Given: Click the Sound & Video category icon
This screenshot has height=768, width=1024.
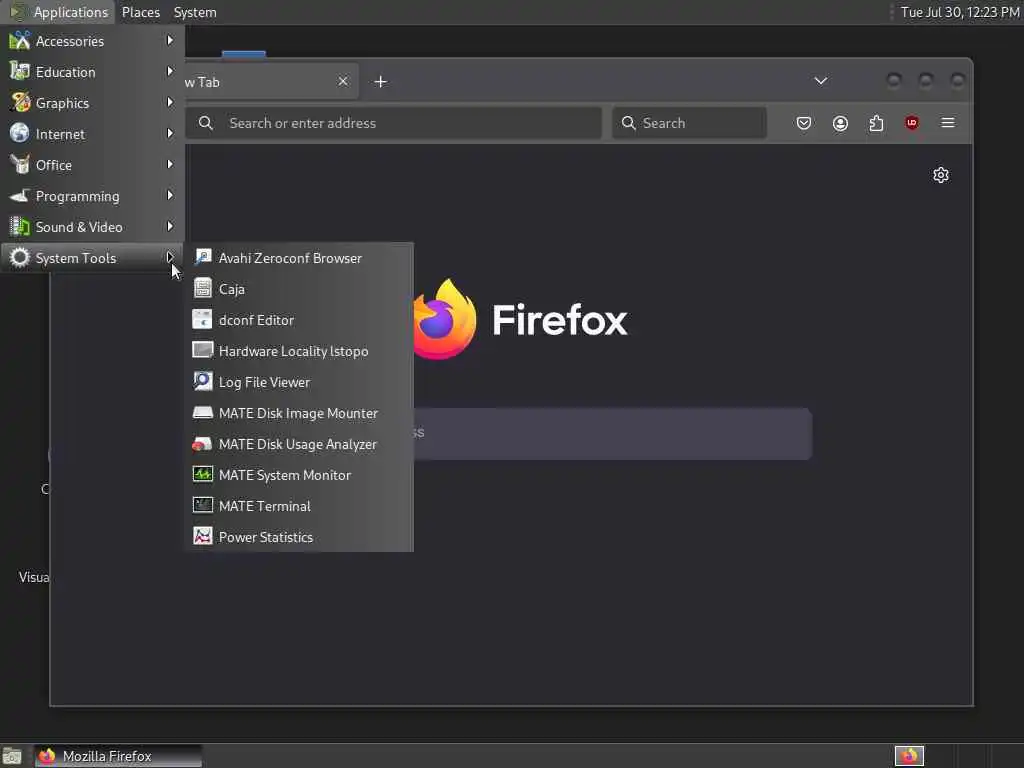Looking at the screenshot, I should point(20,227).
